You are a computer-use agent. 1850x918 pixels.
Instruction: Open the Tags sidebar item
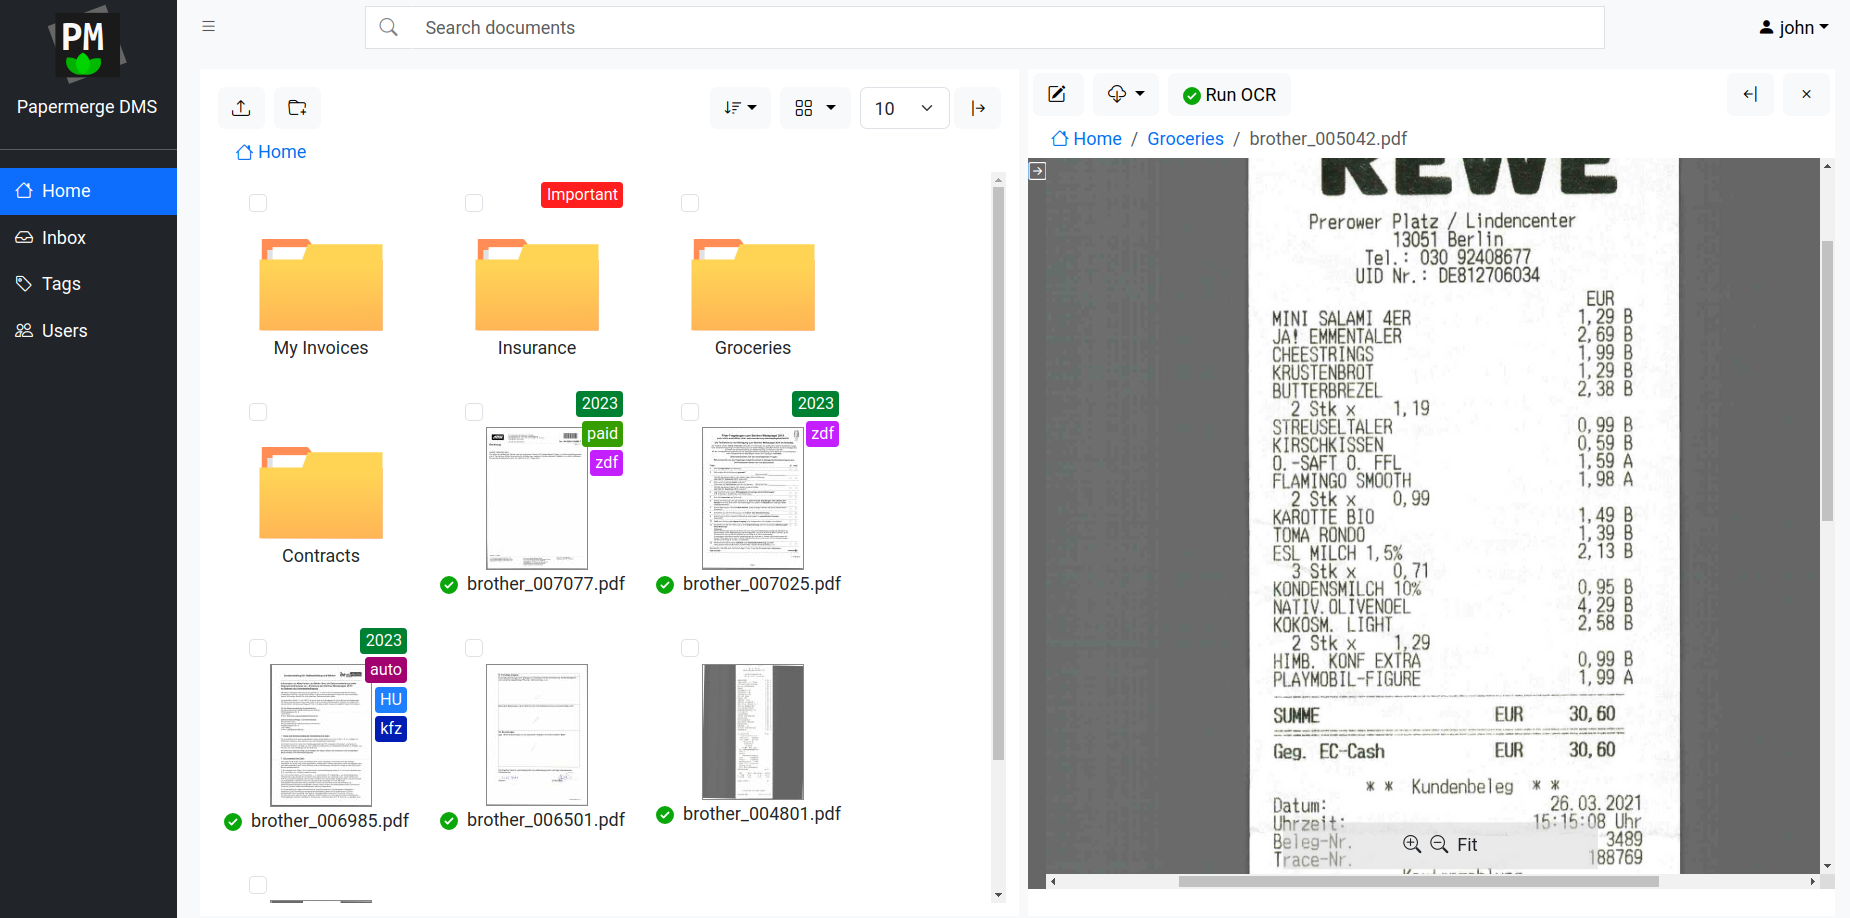point(60,283)
